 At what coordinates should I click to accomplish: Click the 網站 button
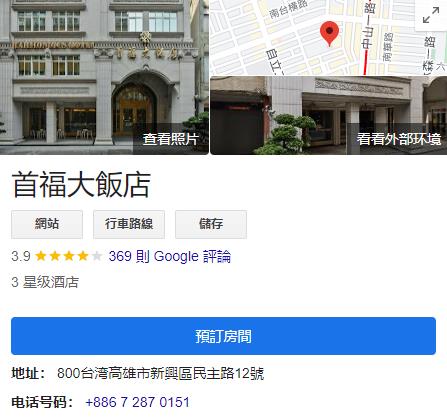click(x=47, y=224)
